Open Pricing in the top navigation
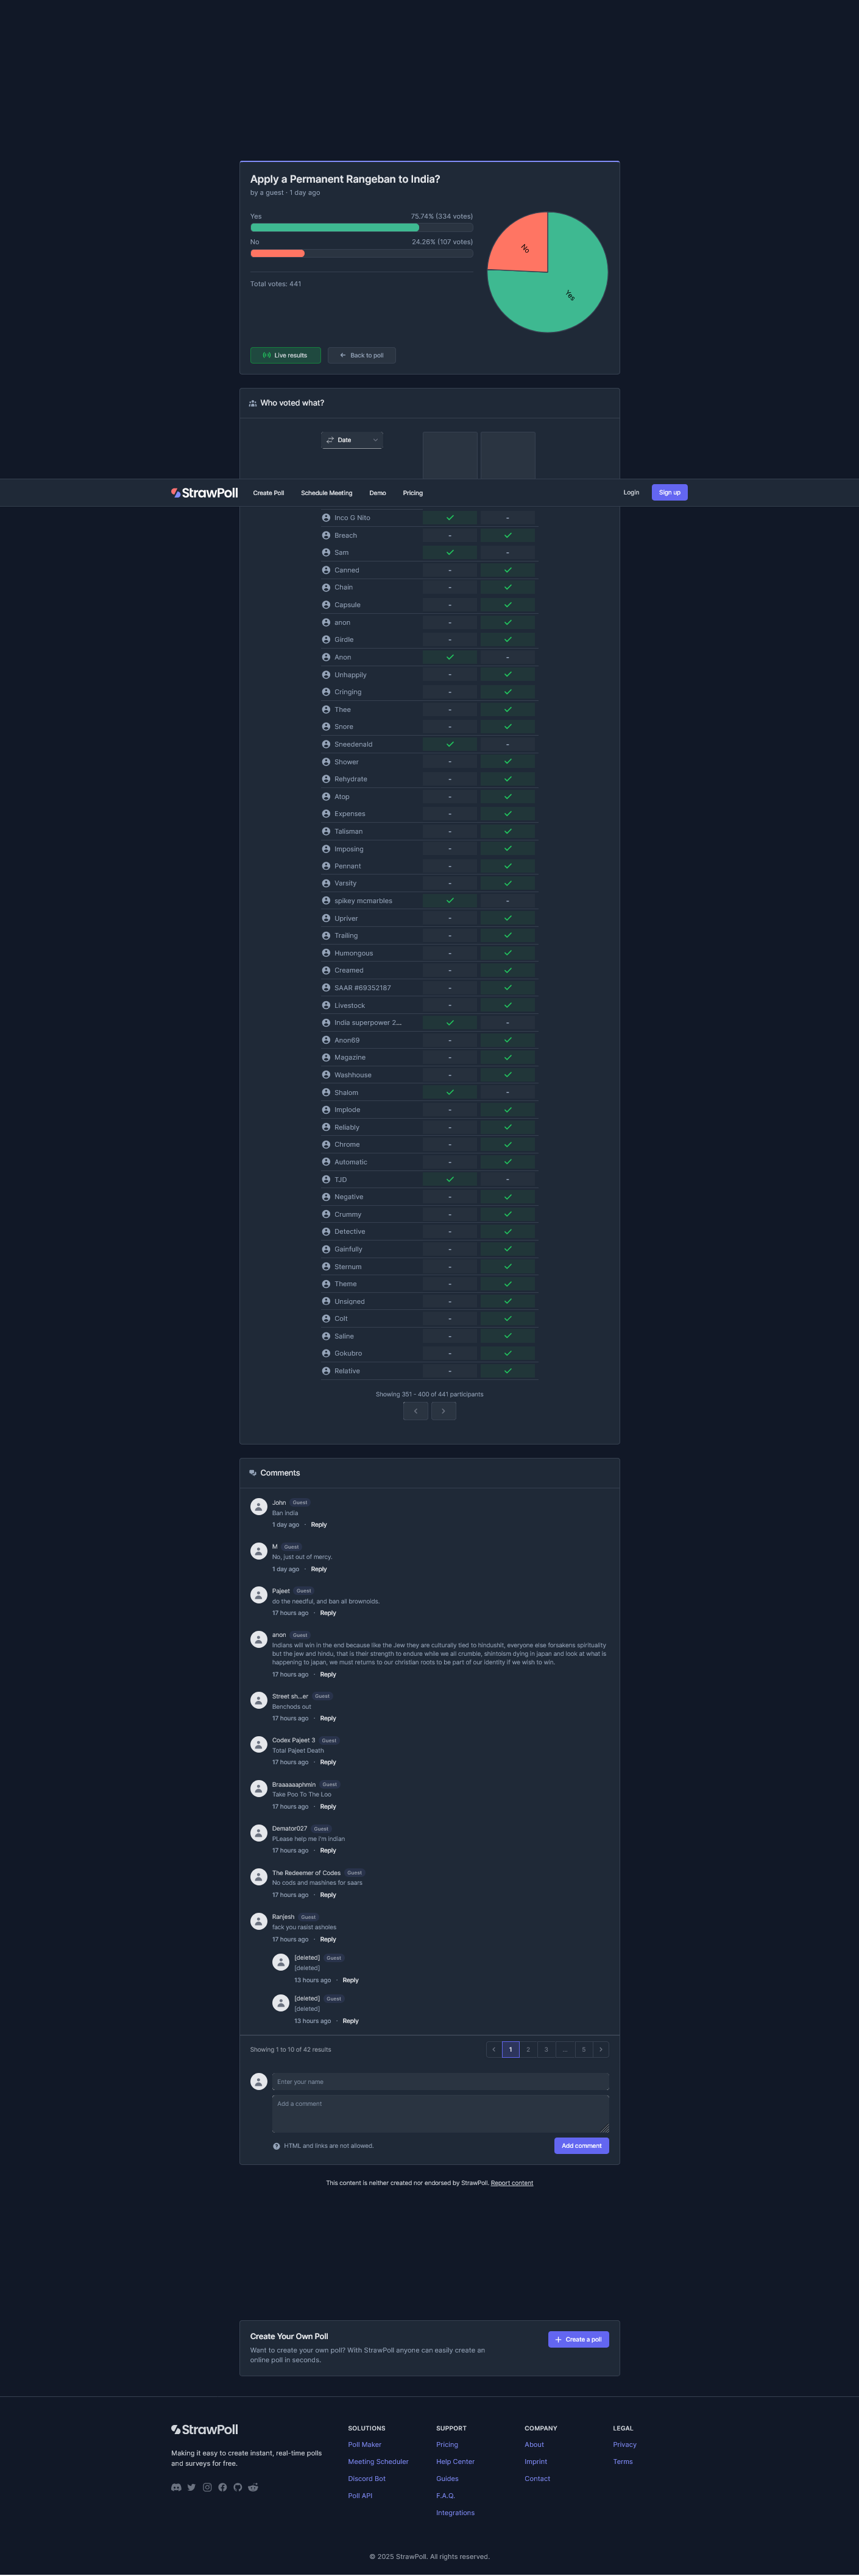859x2576 pixels. 413,493
